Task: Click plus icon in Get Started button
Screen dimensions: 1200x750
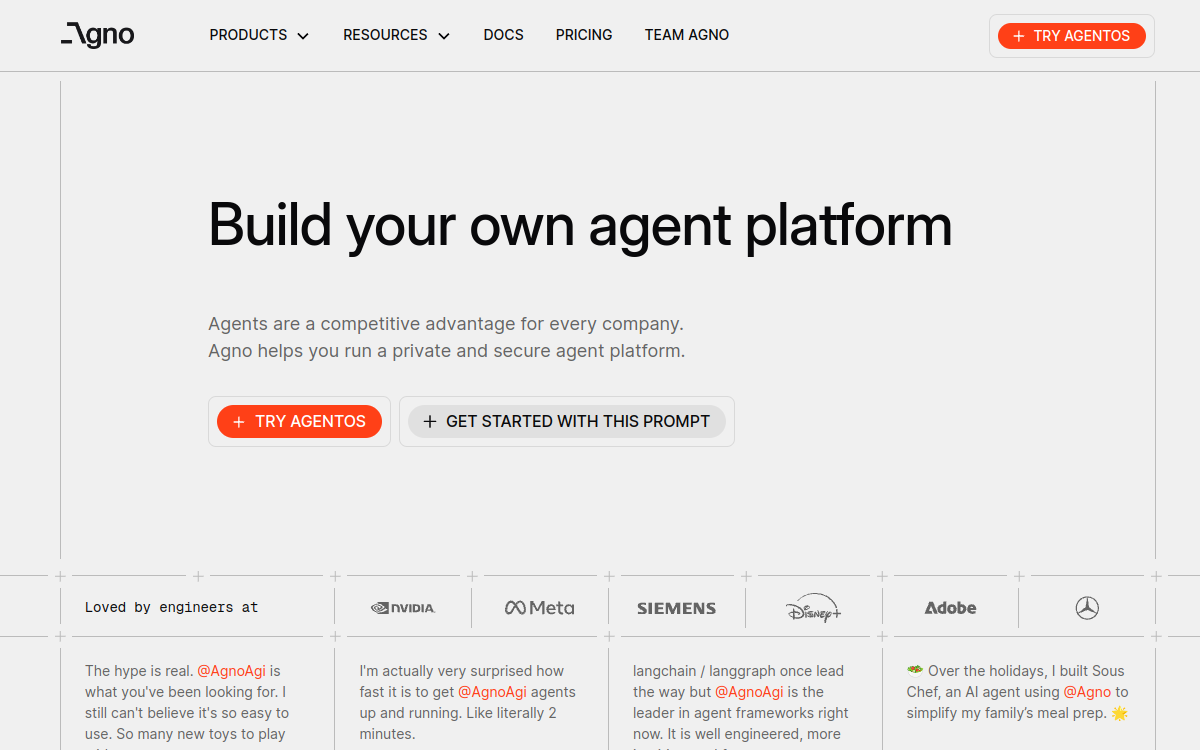Action: point(430,422)
